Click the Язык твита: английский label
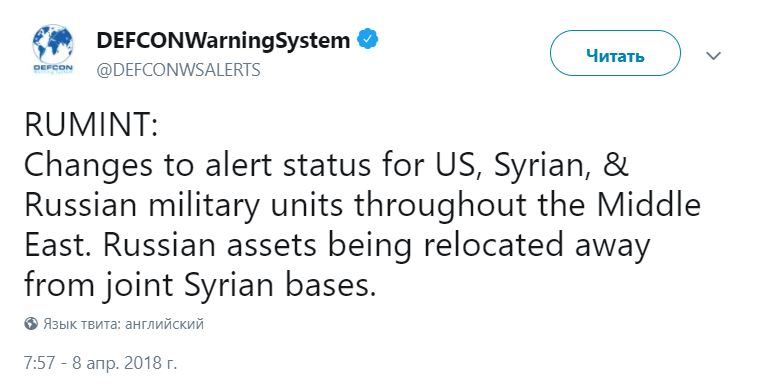 (x=124, y=323)
